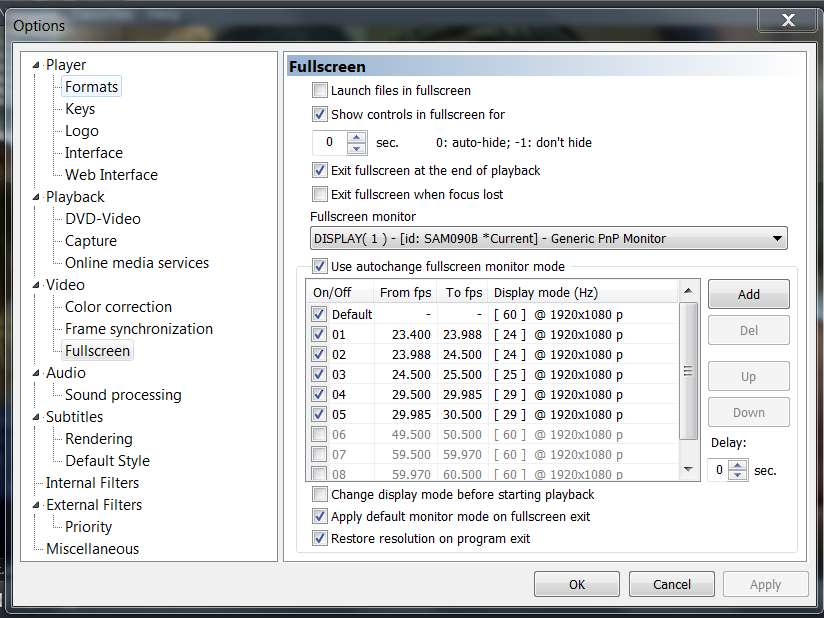This screenshot has width=824, height=618.
Task: Open Priority under External Filters
Action: coord(88,527)
